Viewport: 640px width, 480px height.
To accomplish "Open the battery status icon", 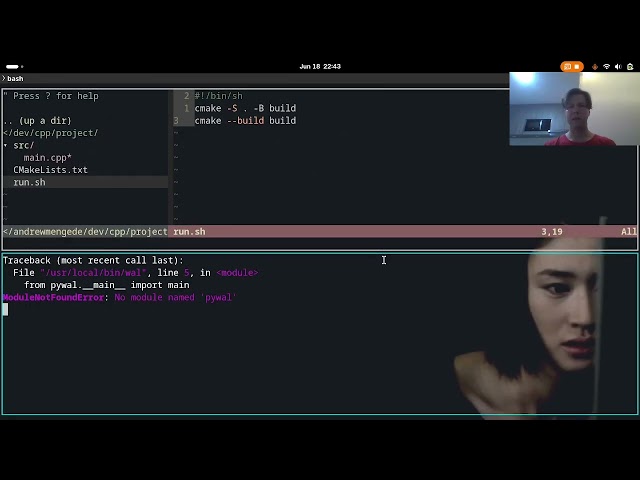I will coord(630,67).
